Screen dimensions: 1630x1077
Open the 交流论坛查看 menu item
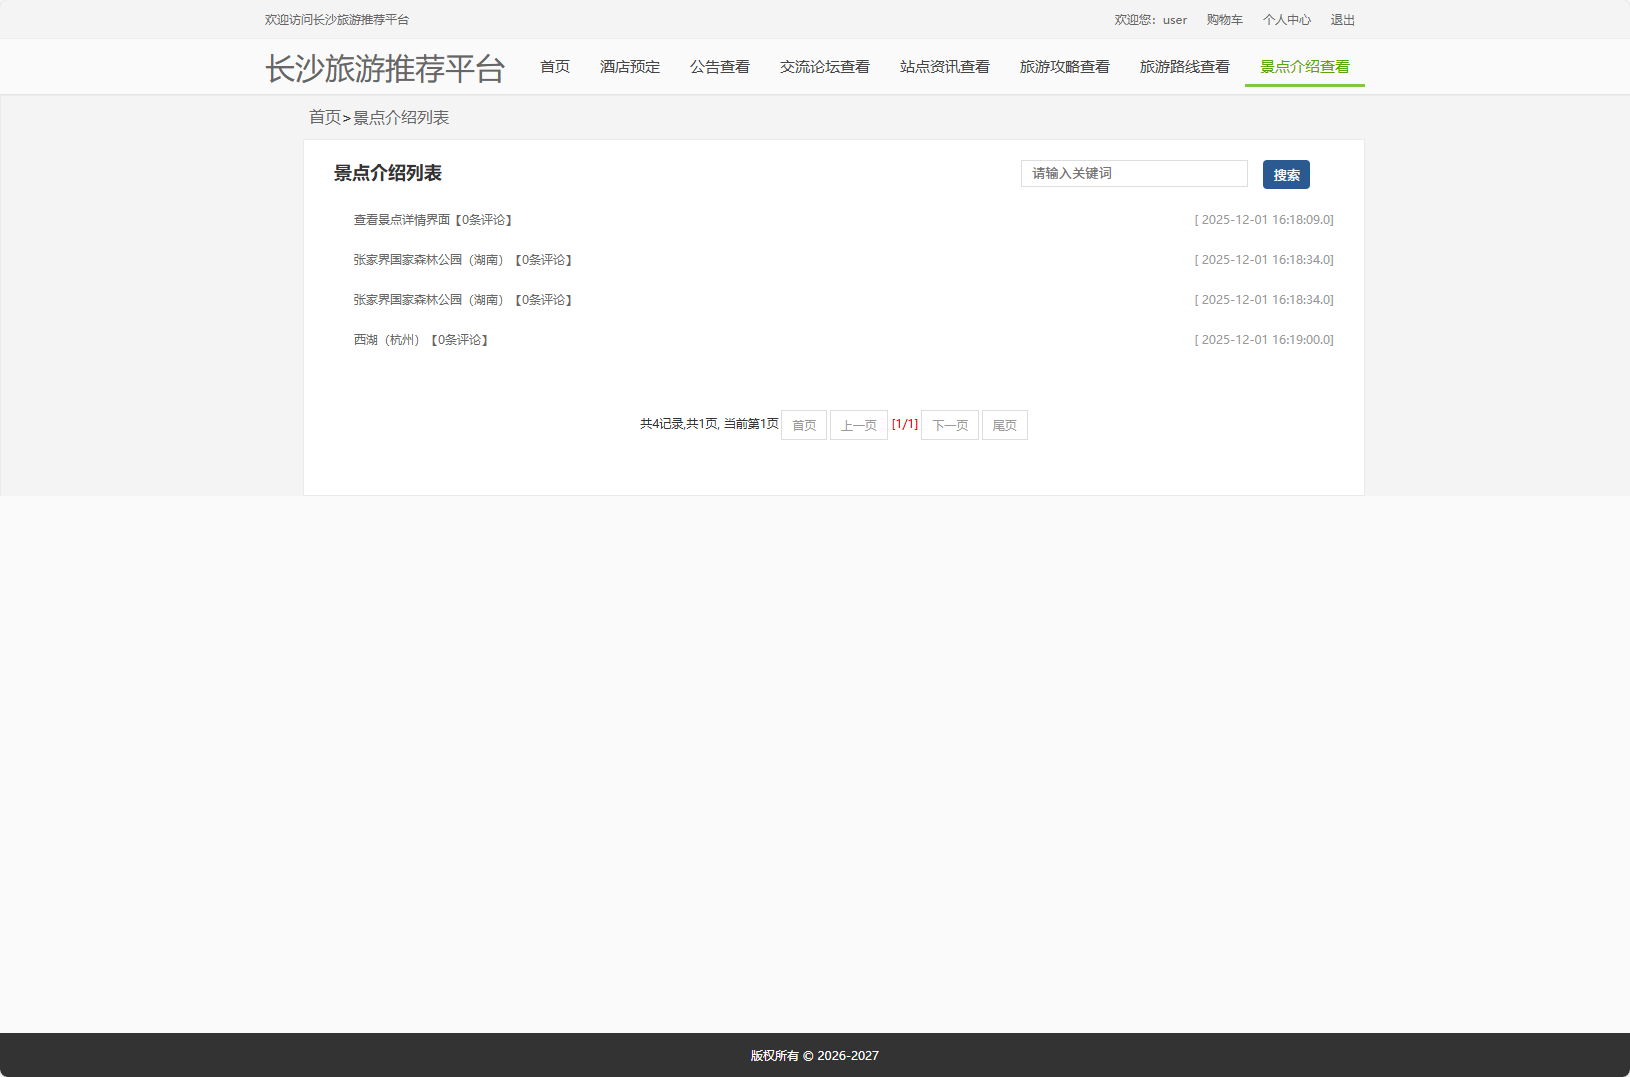824,66
